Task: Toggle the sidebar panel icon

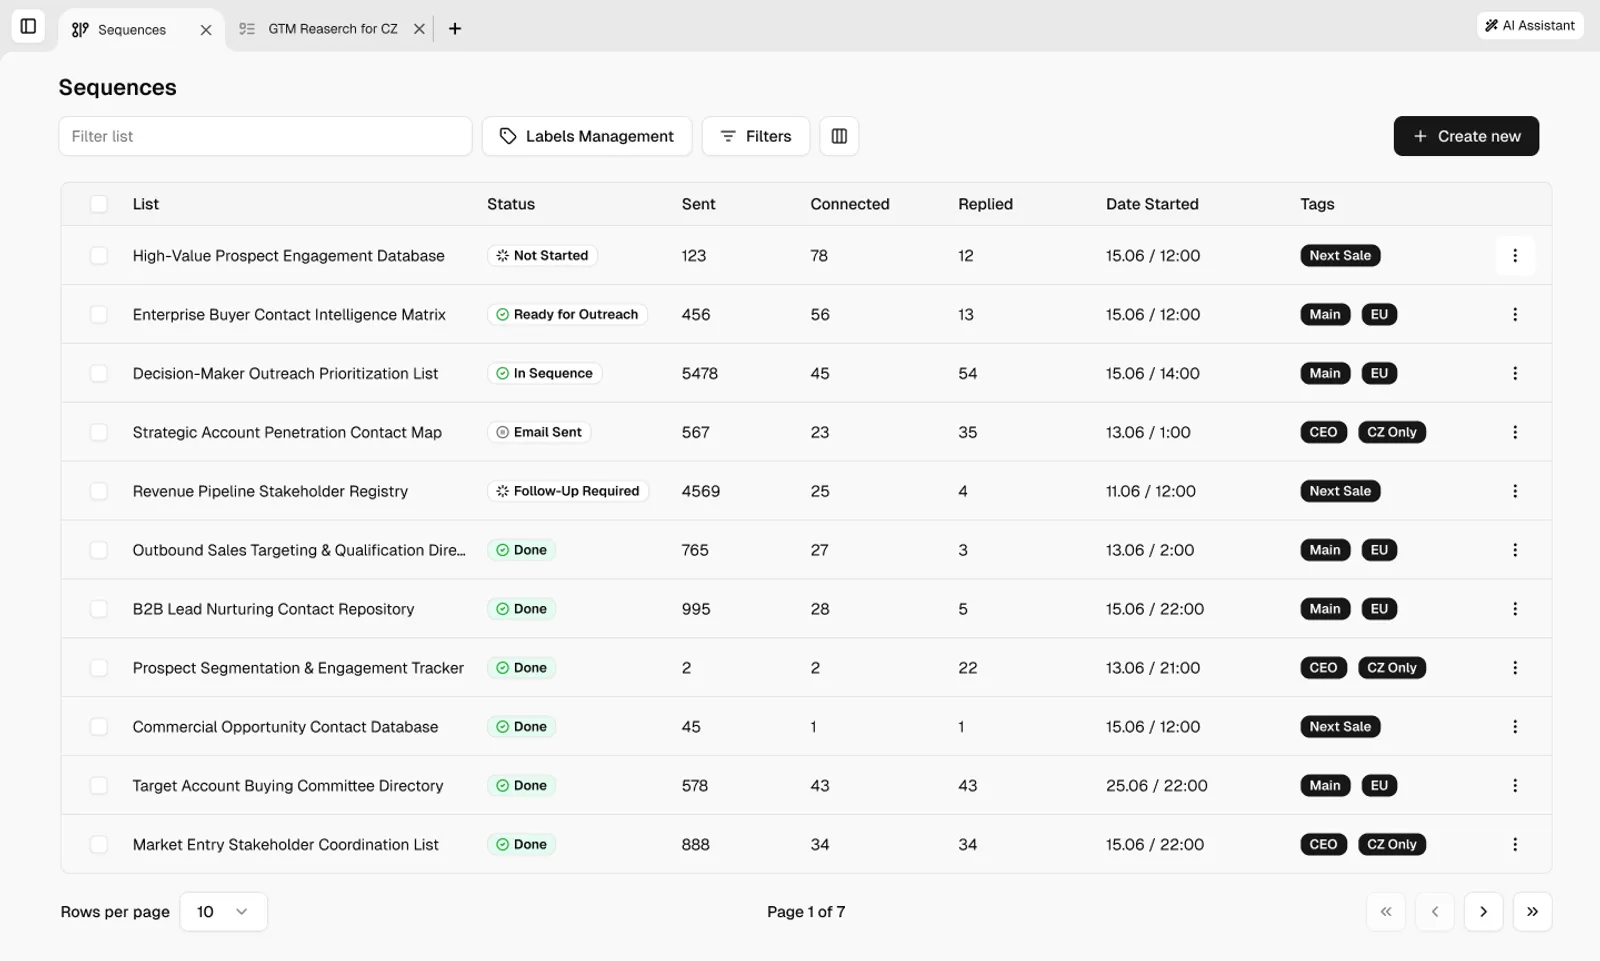Action: (28, 26)
